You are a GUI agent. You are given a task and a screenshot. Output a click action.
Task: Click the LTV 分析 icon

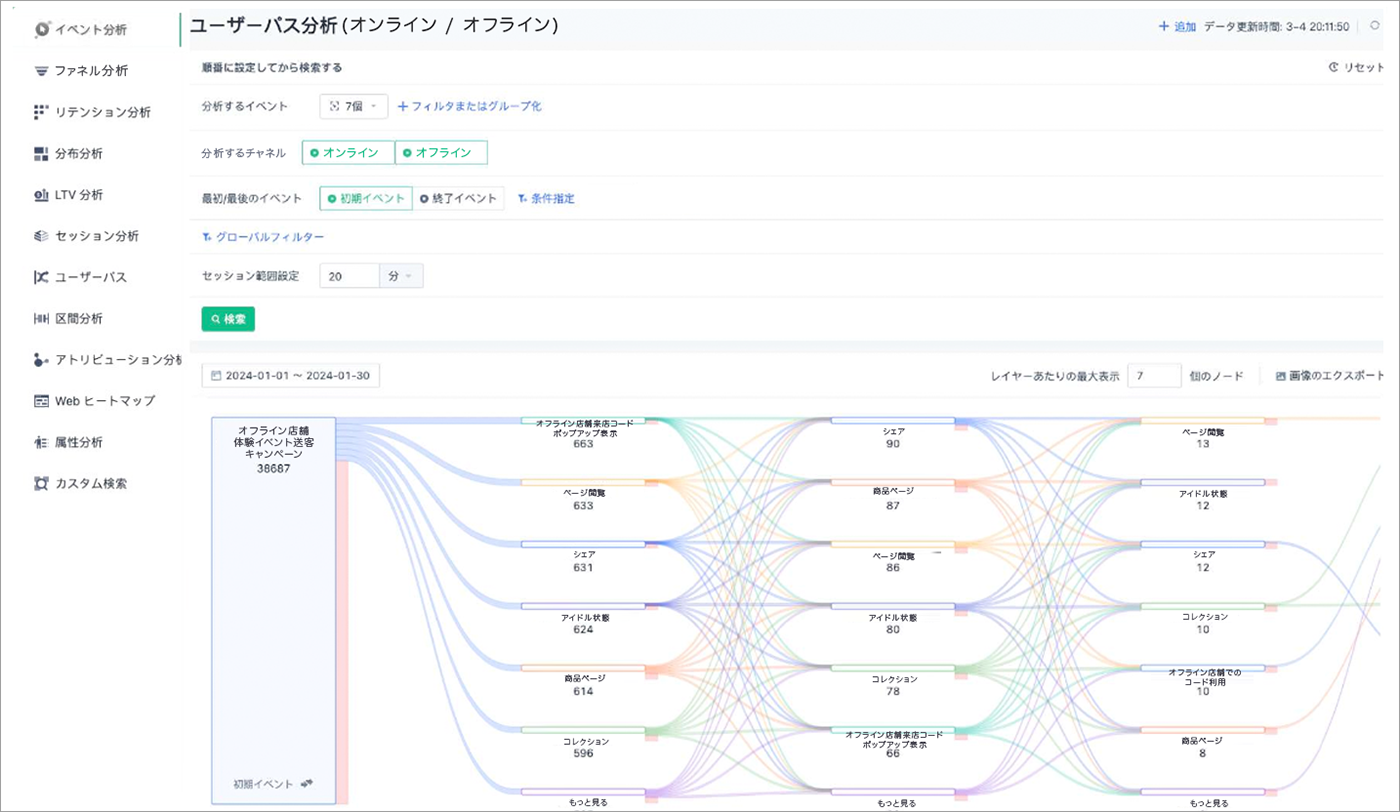(41, 195)
